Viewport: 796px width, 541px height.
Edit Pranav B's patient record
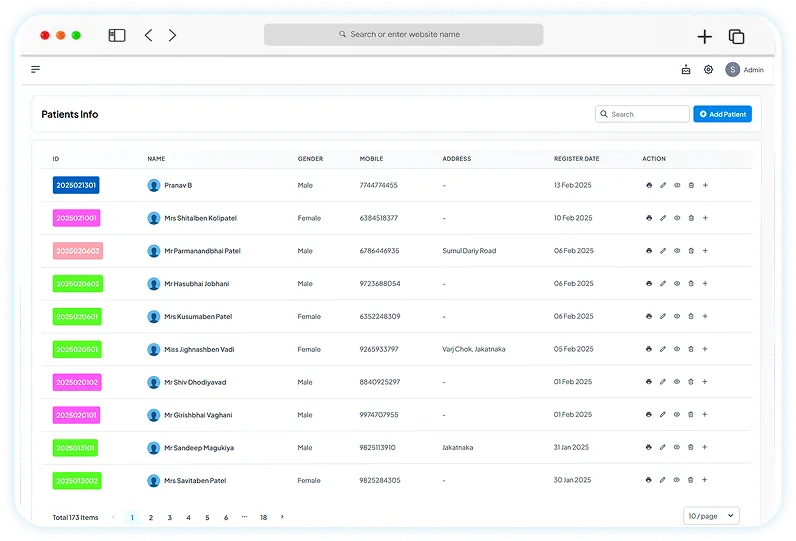pos(663,185)
